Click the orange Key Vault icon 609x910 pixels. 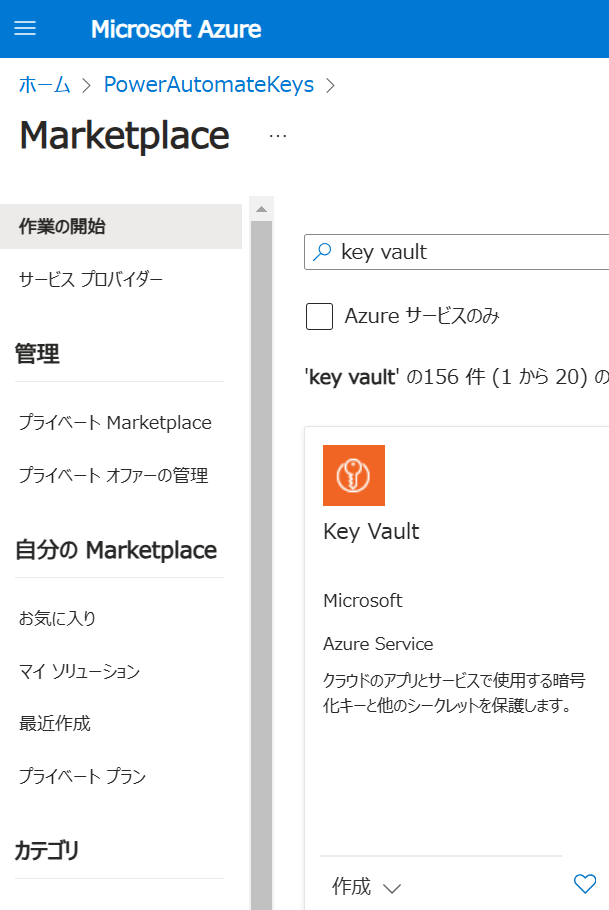tap(354, 475)
